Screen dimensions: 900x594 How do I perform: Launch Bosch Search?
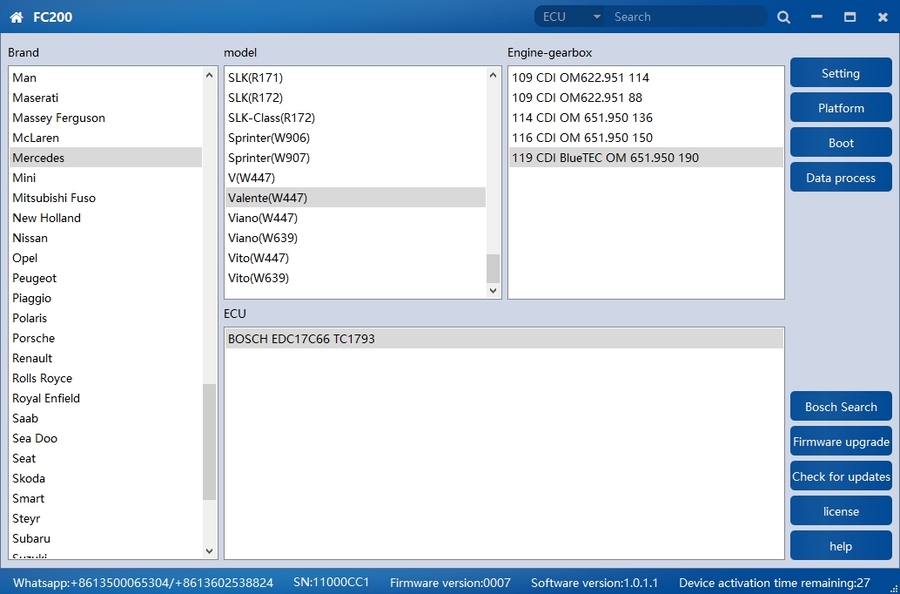click(x=840, y=407)
